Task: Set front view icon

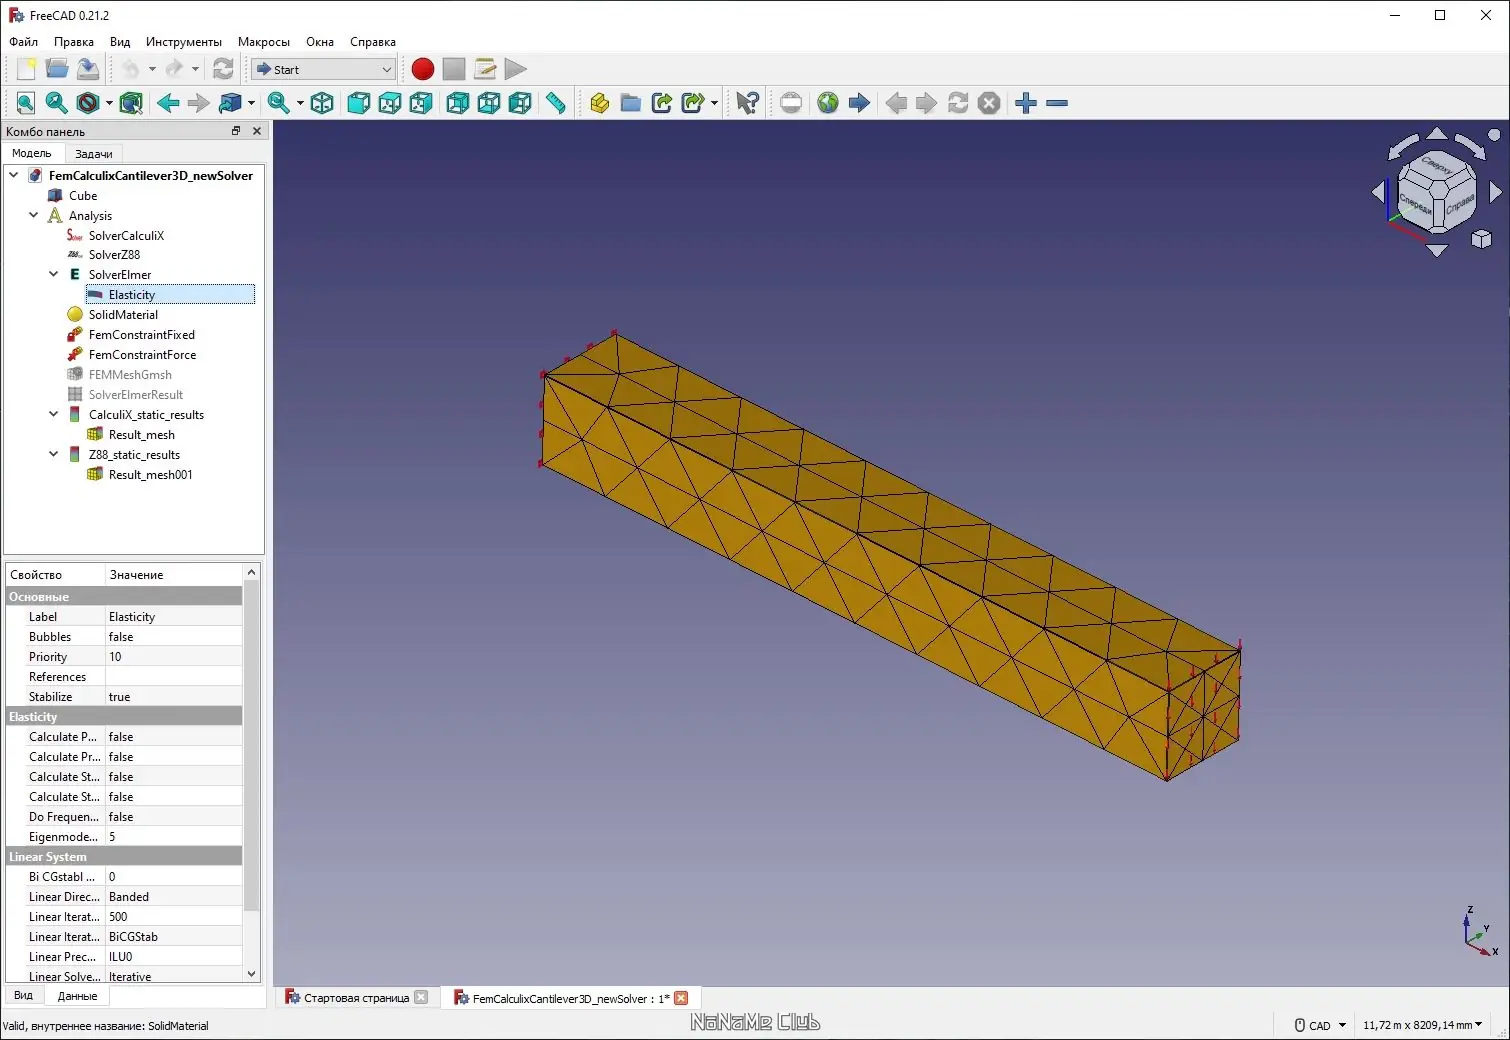Action: tap(359, 103)
